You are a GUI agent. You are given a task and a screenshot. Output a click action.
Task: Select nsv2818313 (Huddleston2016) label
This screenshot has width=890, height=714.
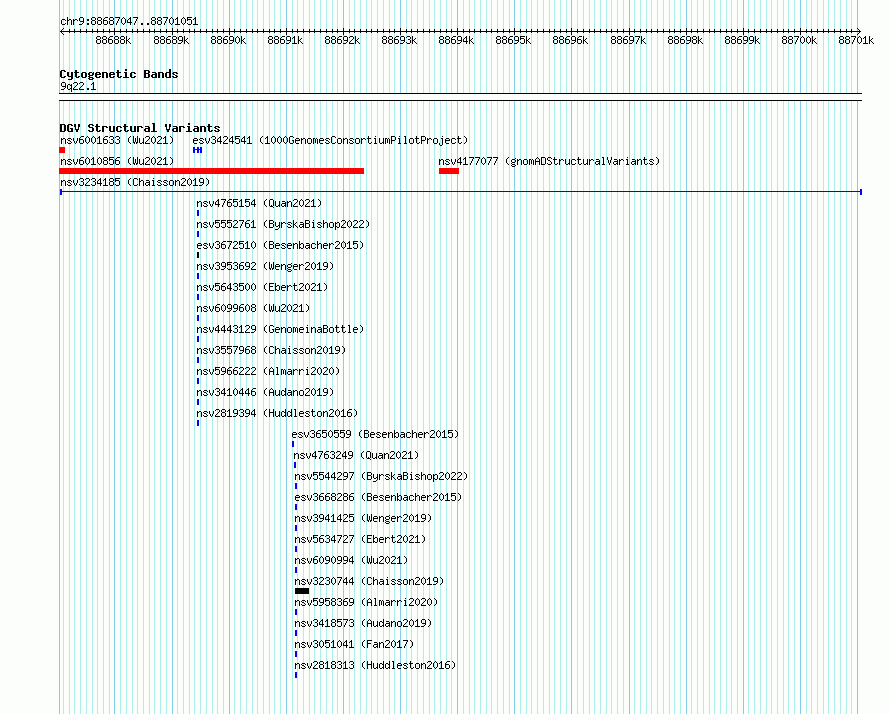coord(376,665)
